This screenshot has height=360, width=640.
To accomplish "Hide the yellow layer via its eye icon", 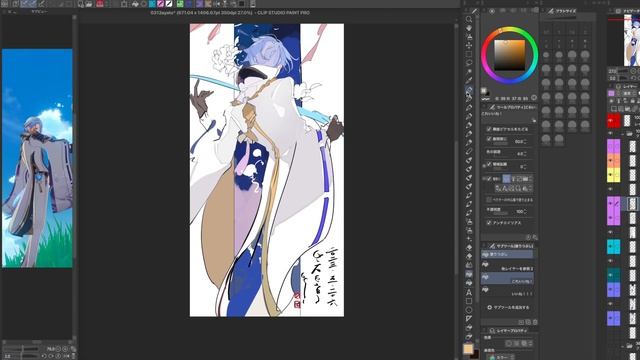I will [611, 175].
